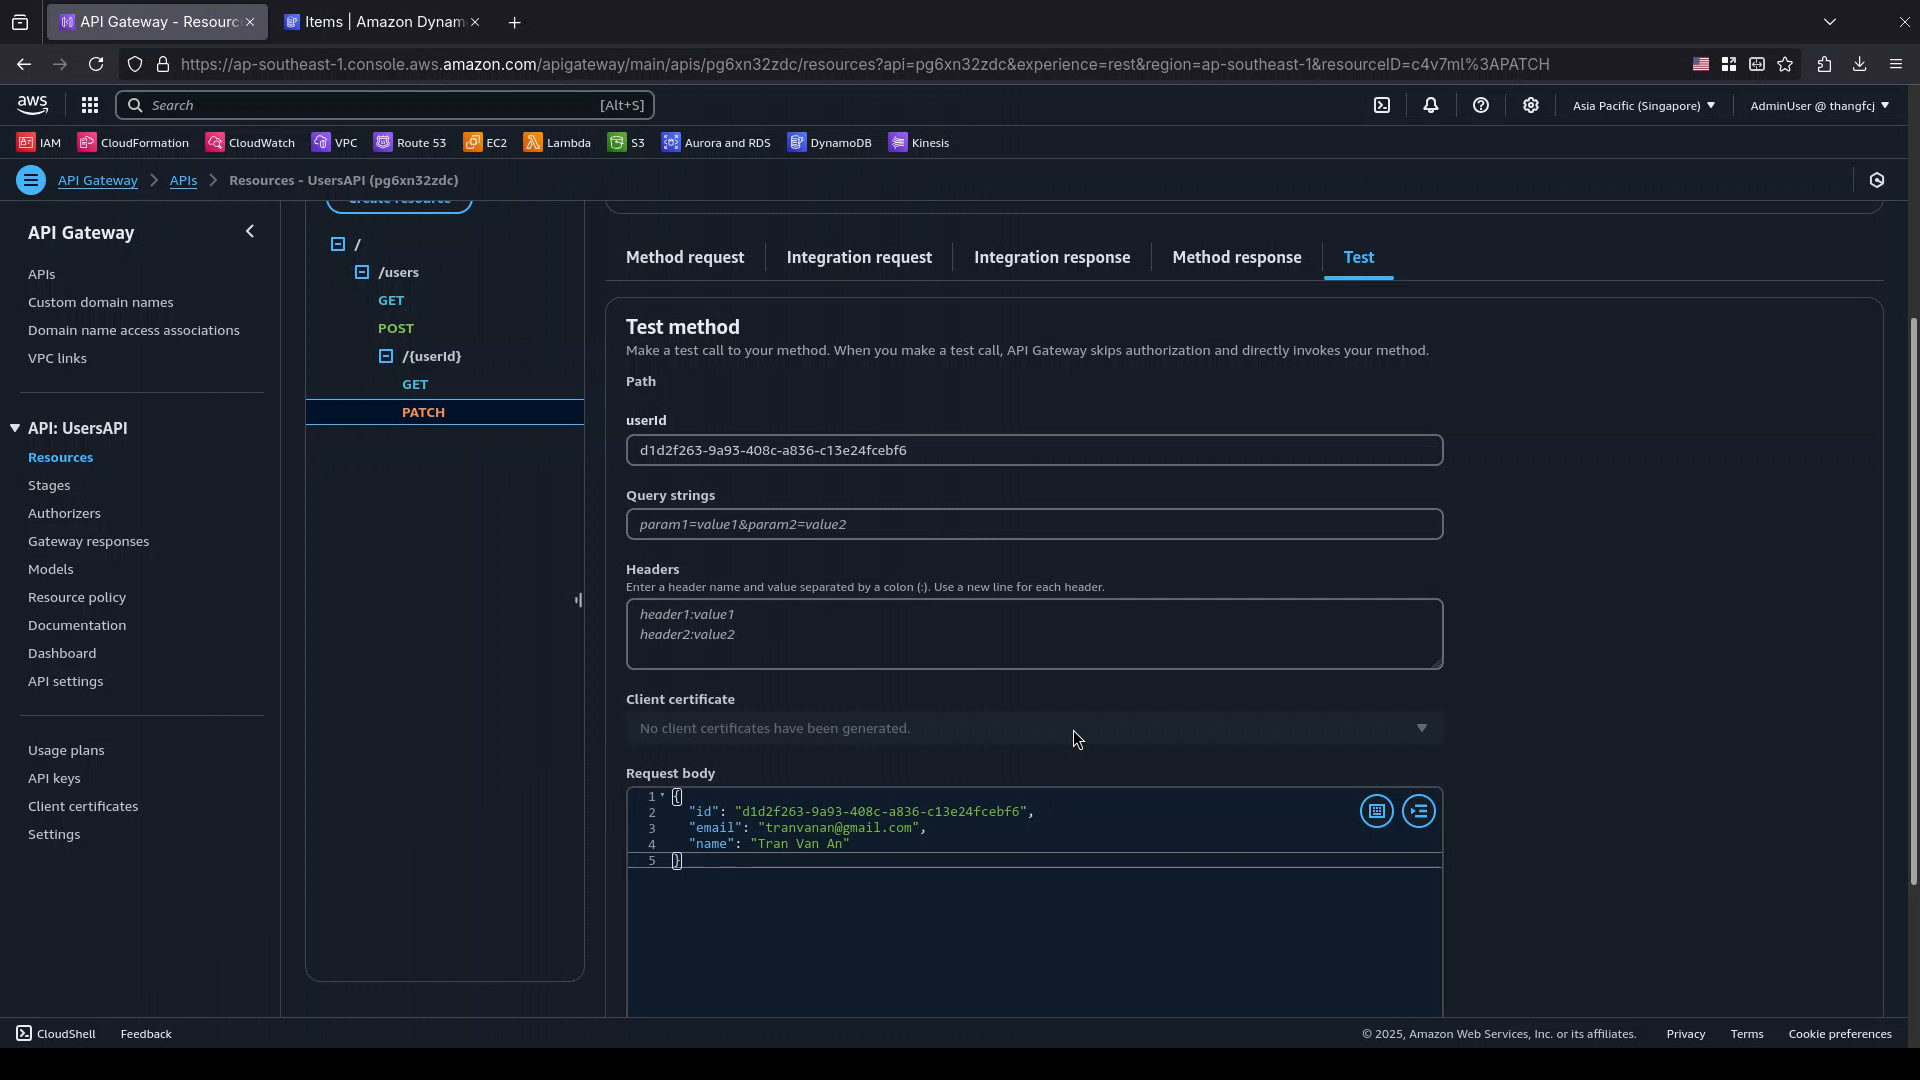This screenshot has height=1080, width=1920.
Task: Open the CloudFormation shortcut
Action: pos(133,143)
